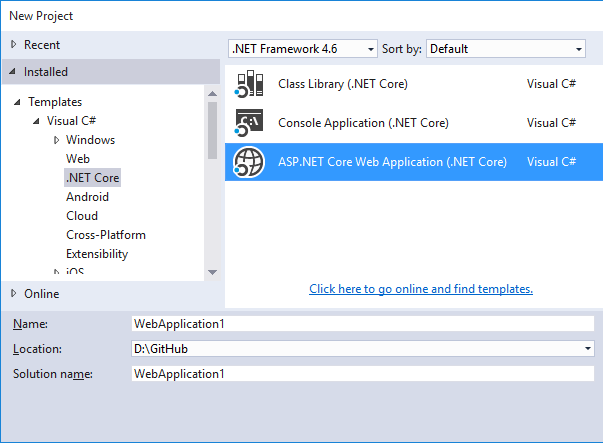
Task: Select the Windows templates category
Action: (90, 140)
